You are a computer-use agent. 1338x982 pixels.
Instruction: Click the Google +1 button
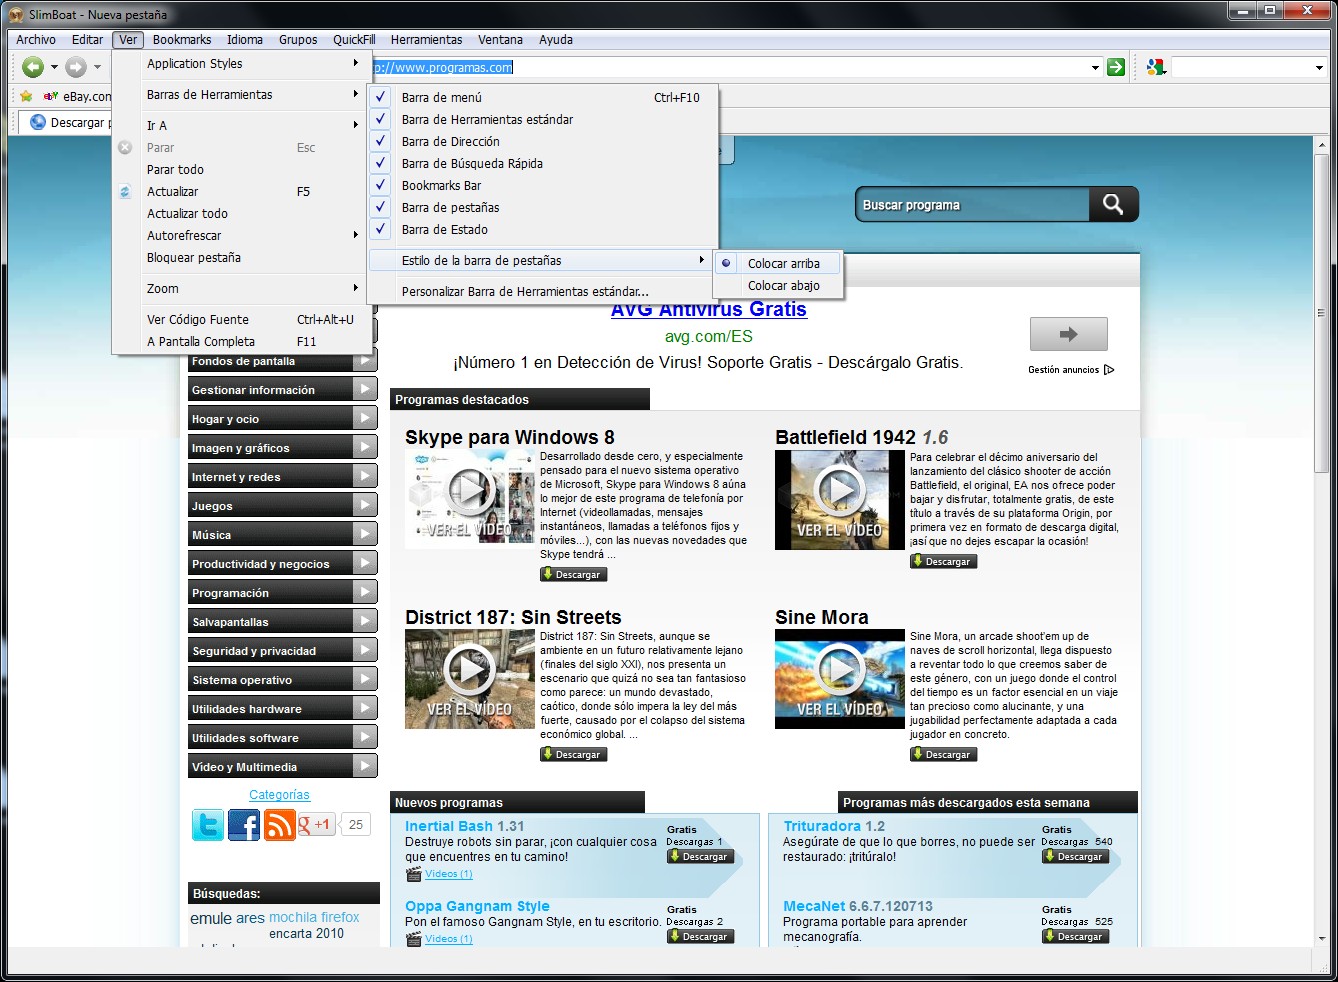pyautogui.click(x=316, y=825)
